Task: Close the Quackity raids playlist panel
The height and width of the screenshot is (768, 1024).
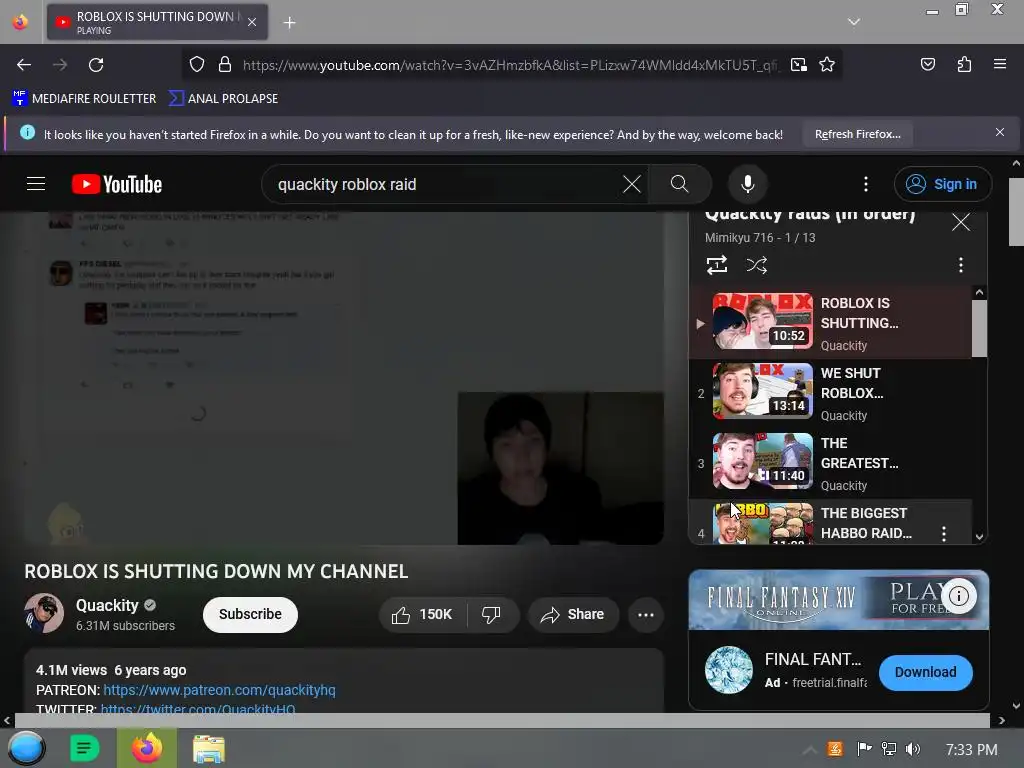Action: coord(961,222)
